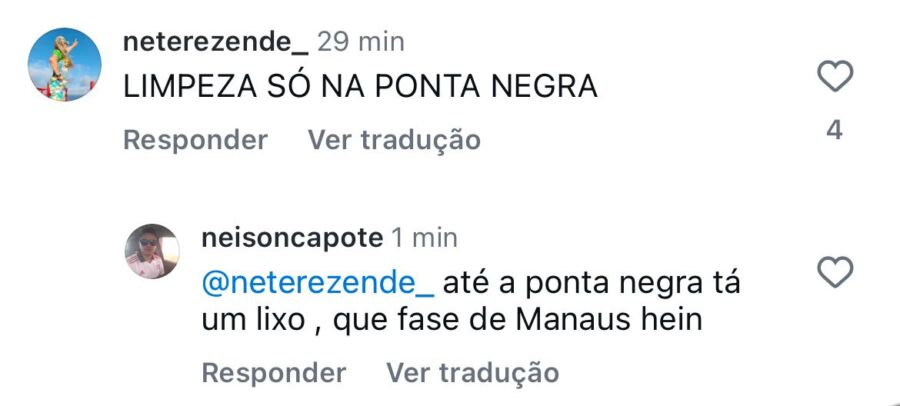900x406 pixels.
Task: Open neisoncapote's profile picture
Action: coord(152,251)
